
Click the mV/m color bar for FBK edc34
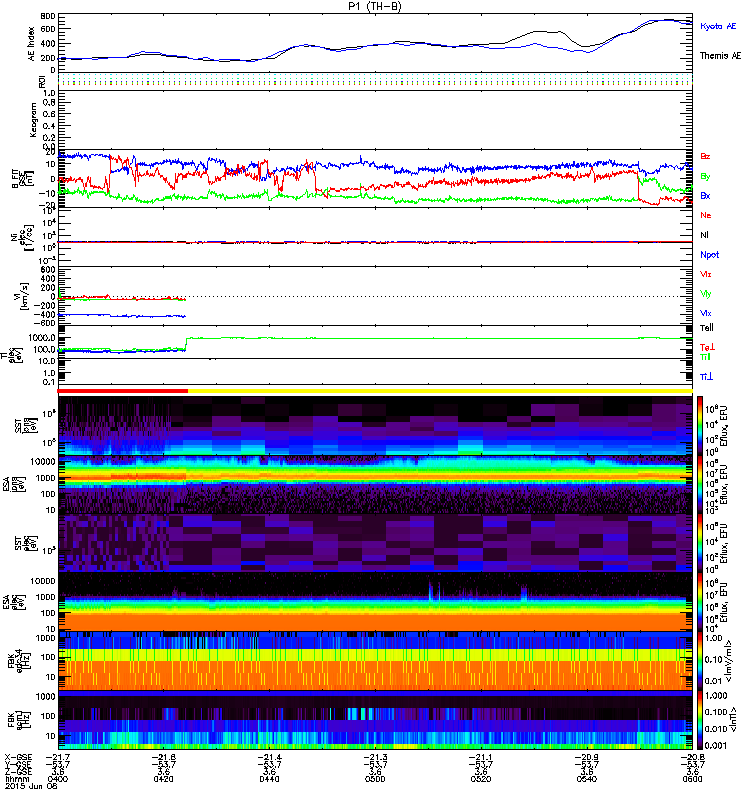(699, 661)
